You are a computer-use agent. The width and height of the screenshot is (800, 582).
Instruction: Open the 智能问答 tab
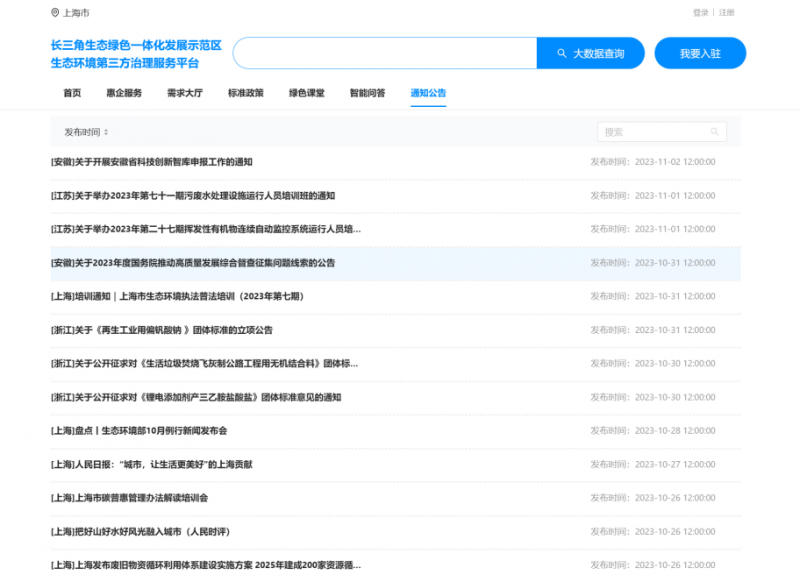point(367,93)
